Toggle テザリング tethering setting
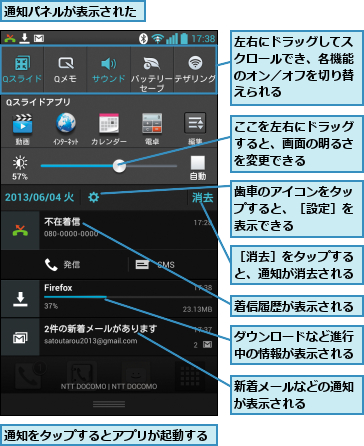 (195, 69)
